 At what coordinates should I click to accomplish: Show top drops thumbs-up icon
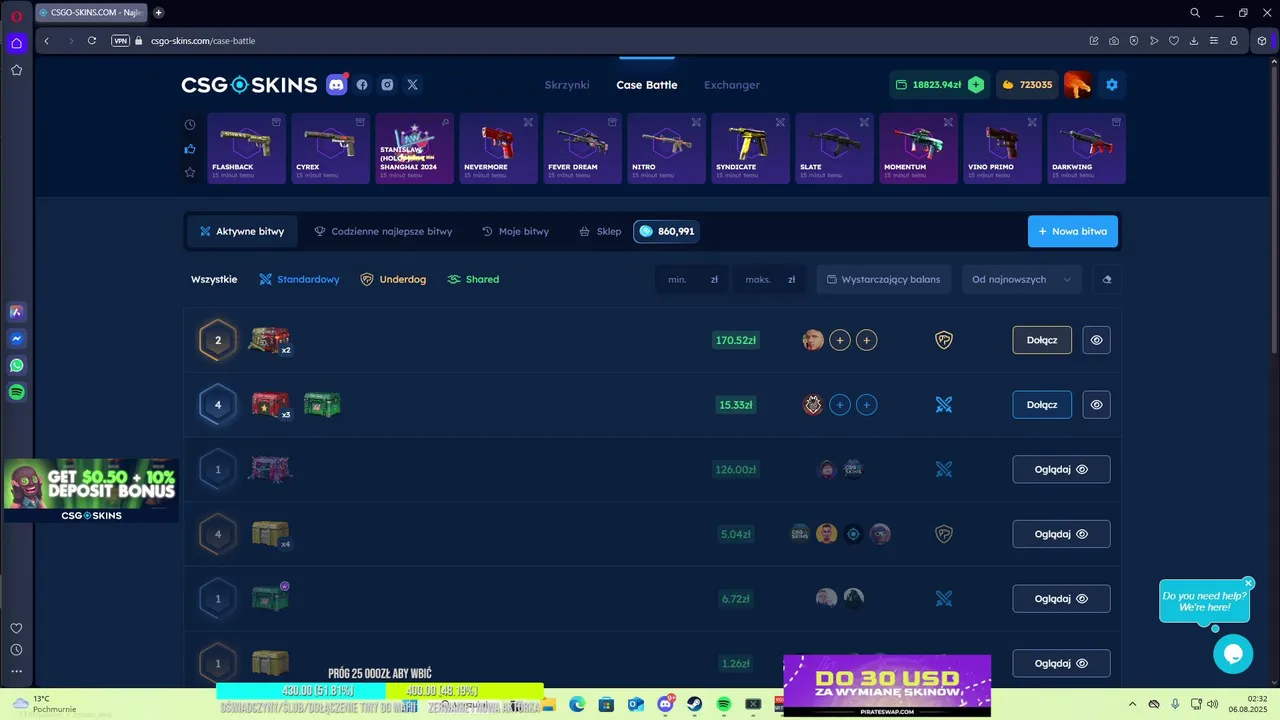[x=190, y=149]
